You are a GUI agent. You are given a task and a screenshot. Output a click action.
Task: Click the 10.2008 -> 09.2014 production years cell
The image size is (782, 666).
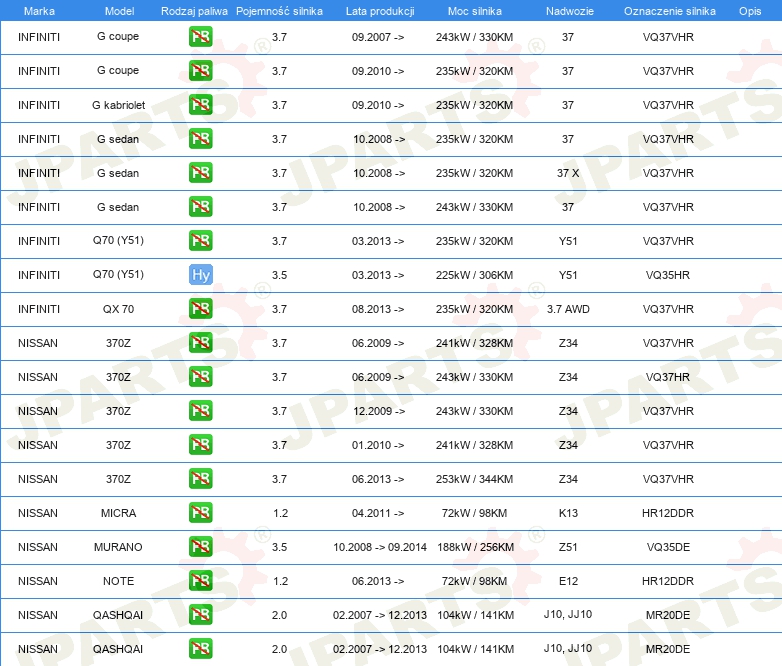pos(380,547)
